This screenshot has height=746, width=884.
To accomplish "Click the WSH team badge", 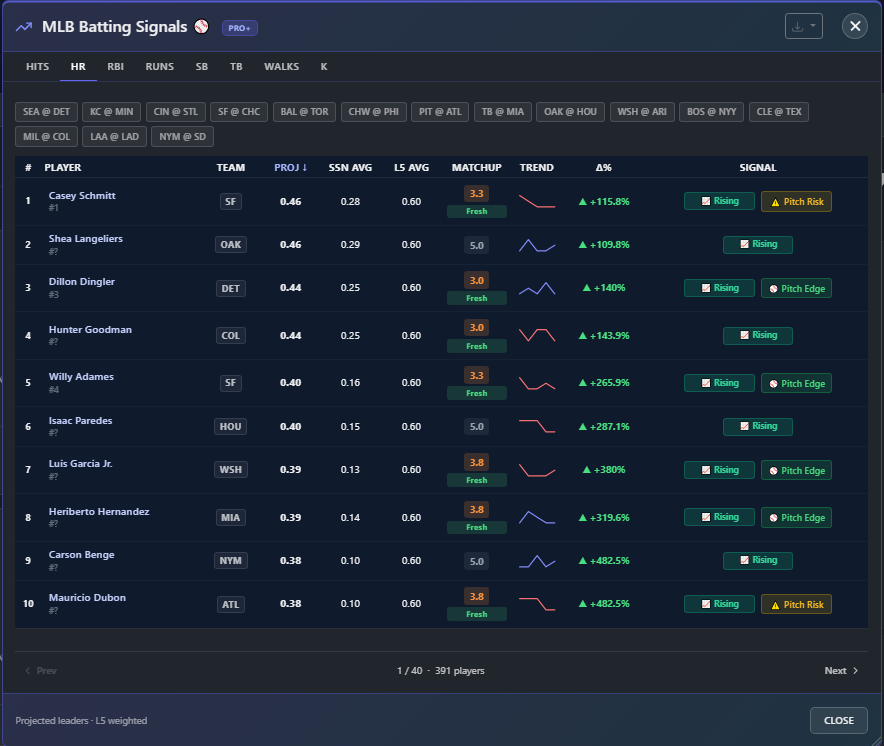I will click(231, 470).
